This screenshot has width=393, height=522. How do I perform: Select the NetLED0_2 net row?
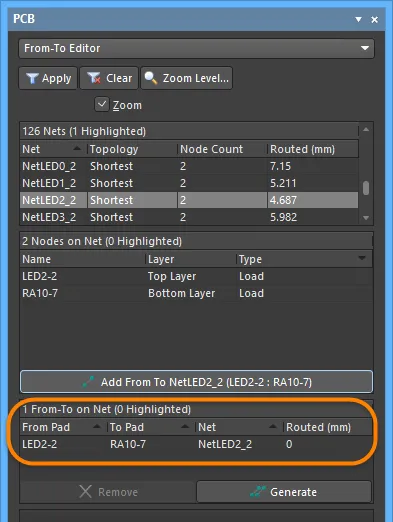(x=189, y=166)
